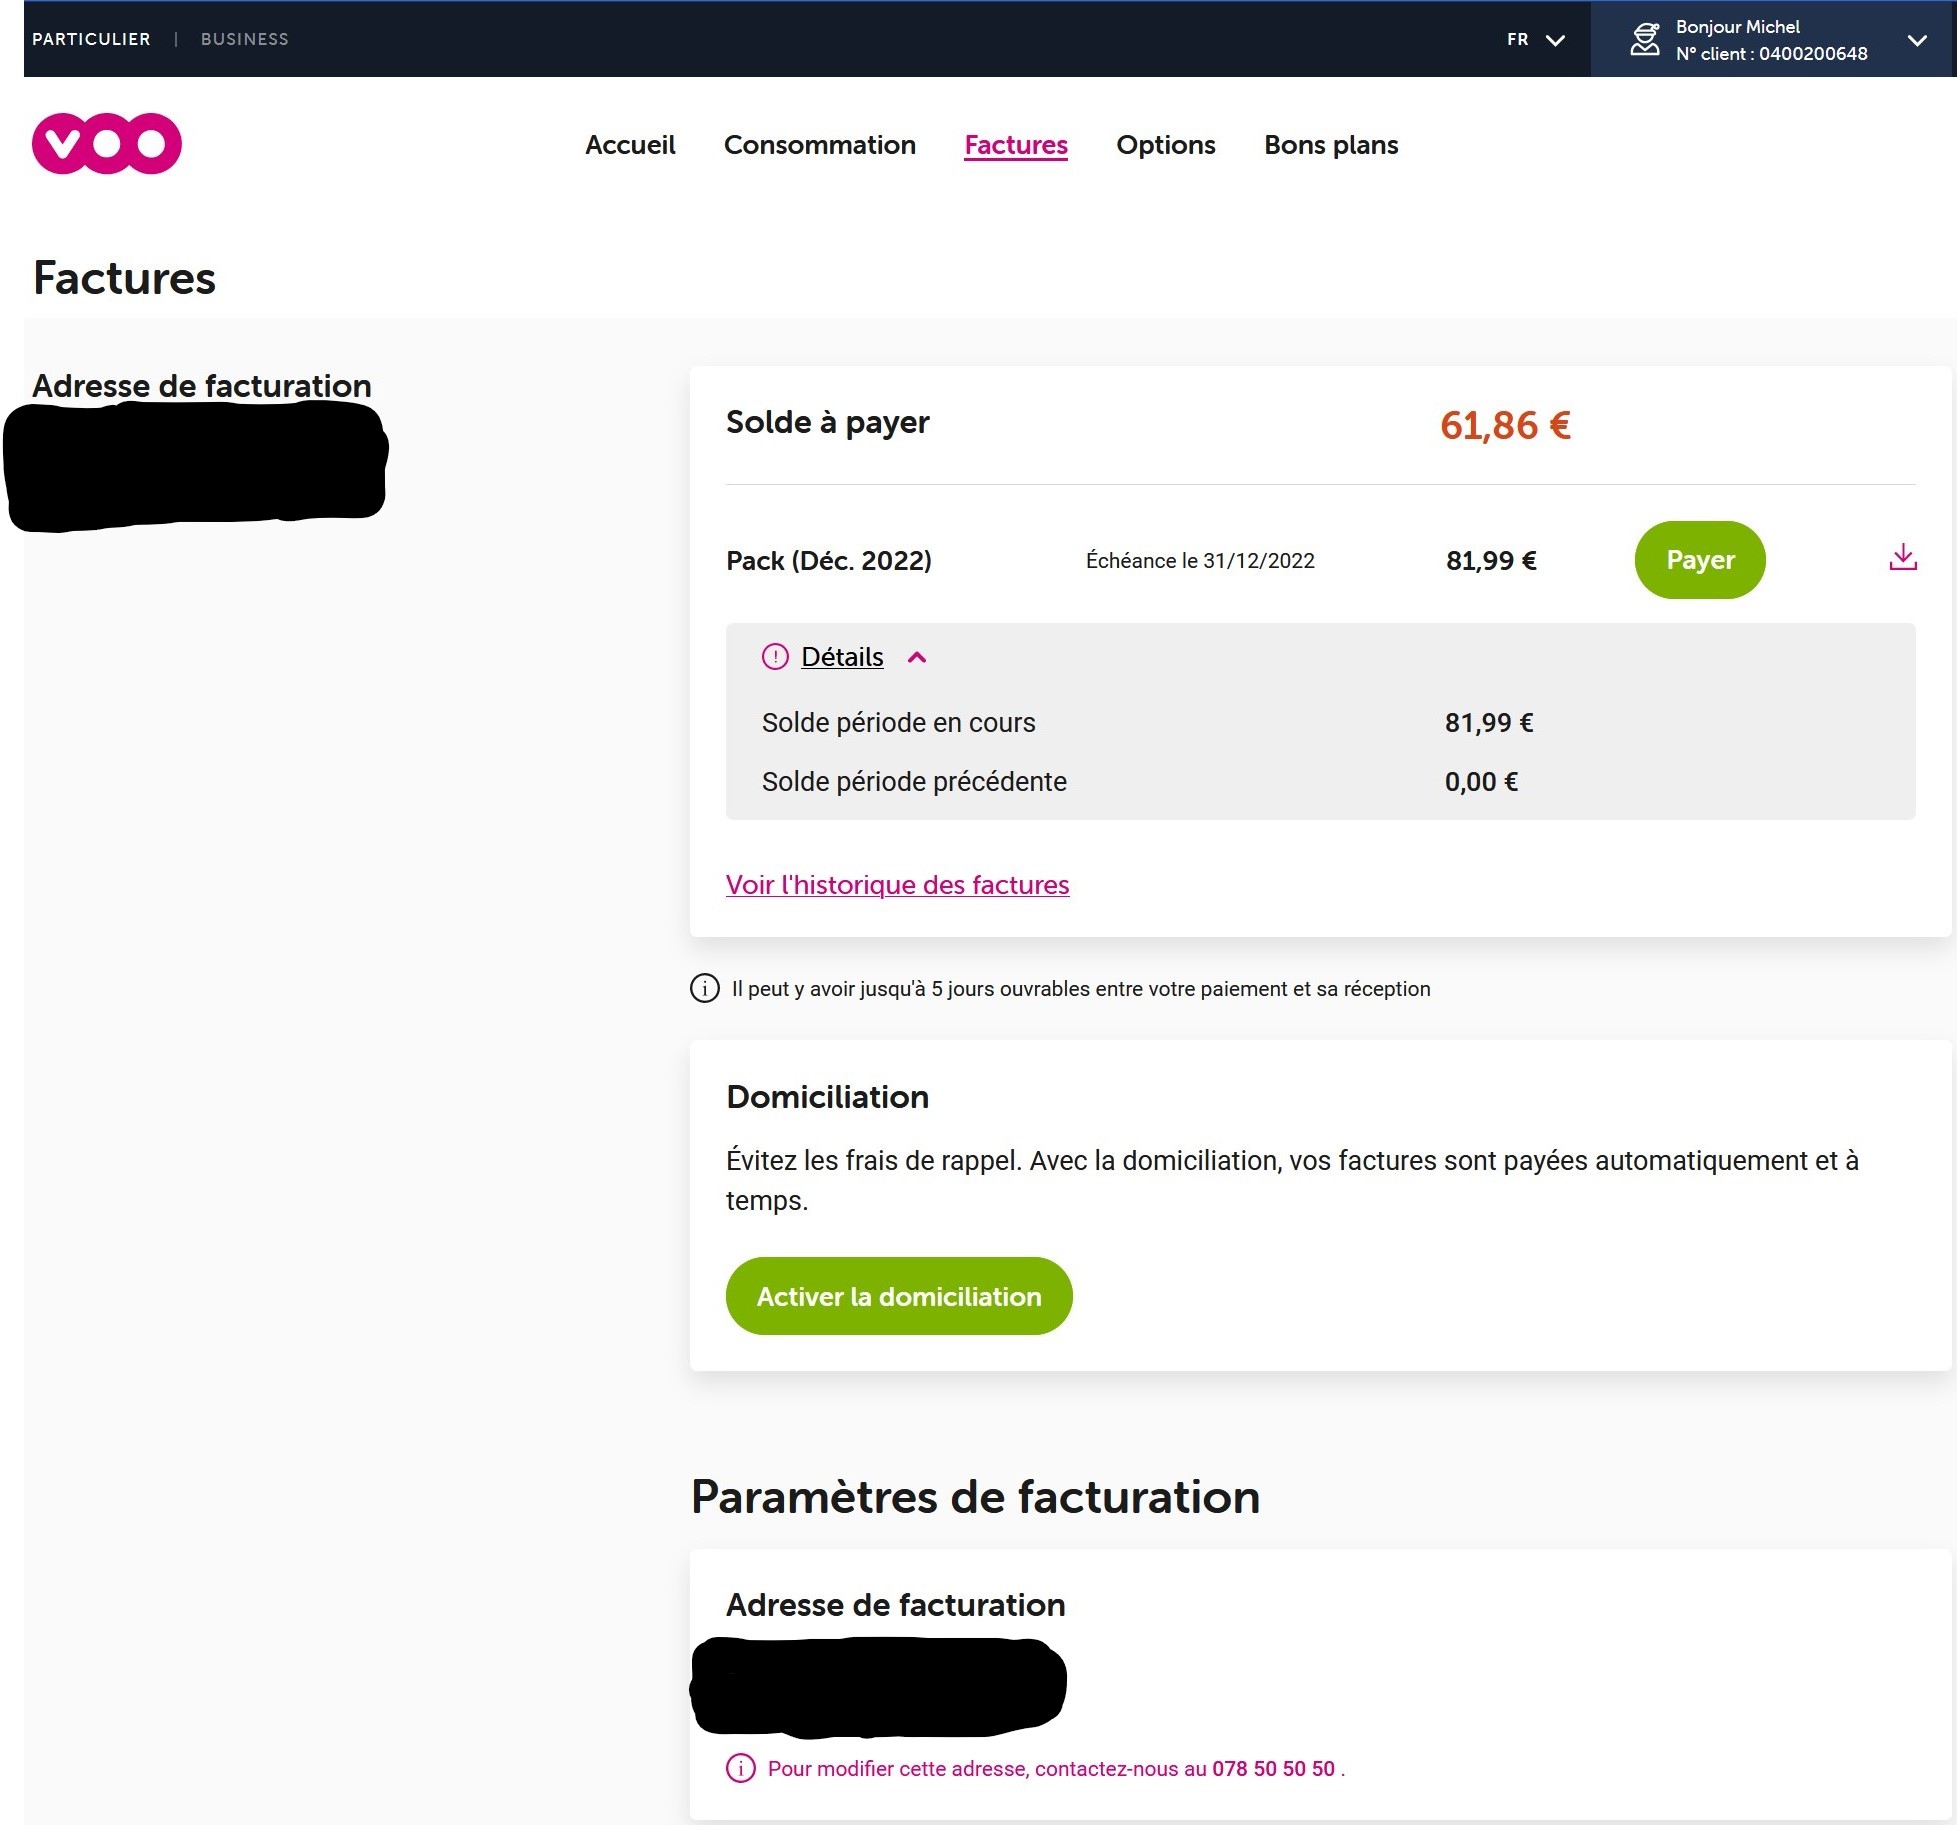Click the info icon under Adresse de facturation
1957x1825 pixels.
(738, 1768)
